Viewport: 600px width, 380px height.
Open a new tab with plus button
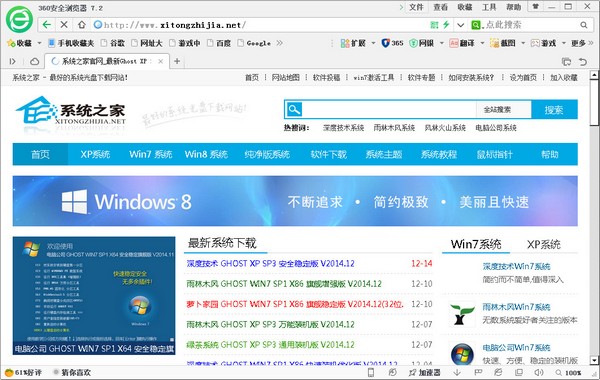[x=177, y=61]
